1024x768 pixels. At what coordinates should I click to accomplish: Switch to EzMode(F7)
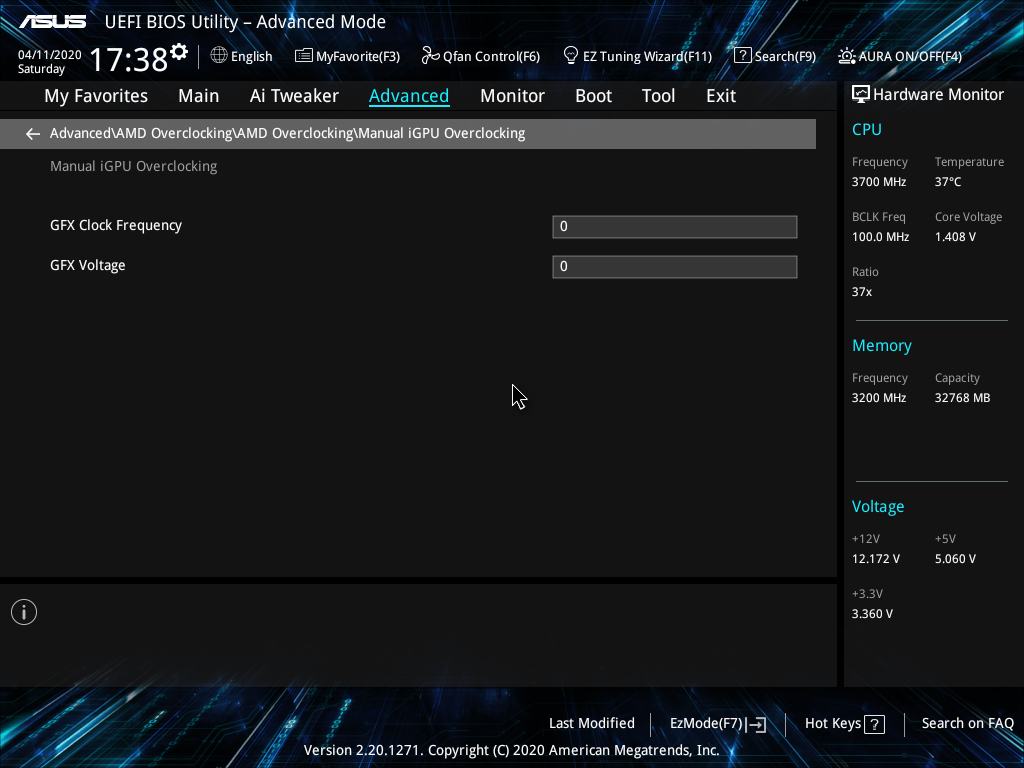coord(706,724)
